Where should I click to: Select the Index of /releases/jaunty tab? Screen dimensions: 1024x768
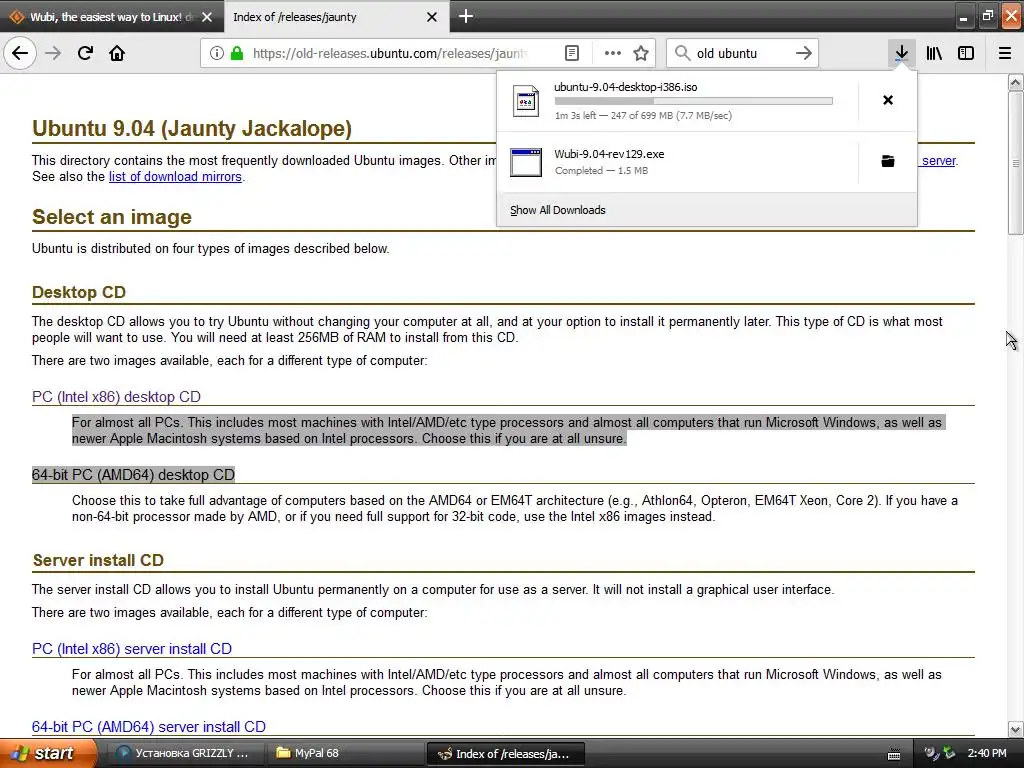336,17
